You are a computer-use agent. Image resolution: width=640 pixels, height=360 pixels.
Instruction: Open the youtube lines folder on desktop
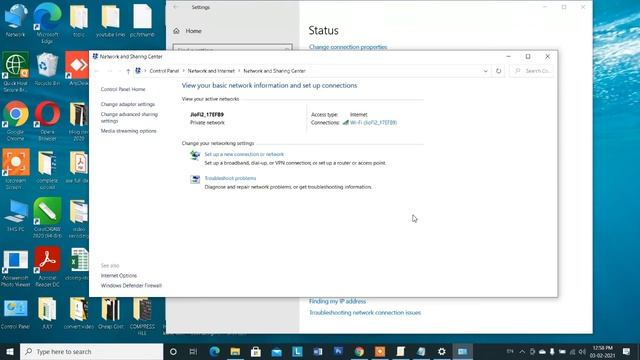pyautogui.click(x=111, y=20)
